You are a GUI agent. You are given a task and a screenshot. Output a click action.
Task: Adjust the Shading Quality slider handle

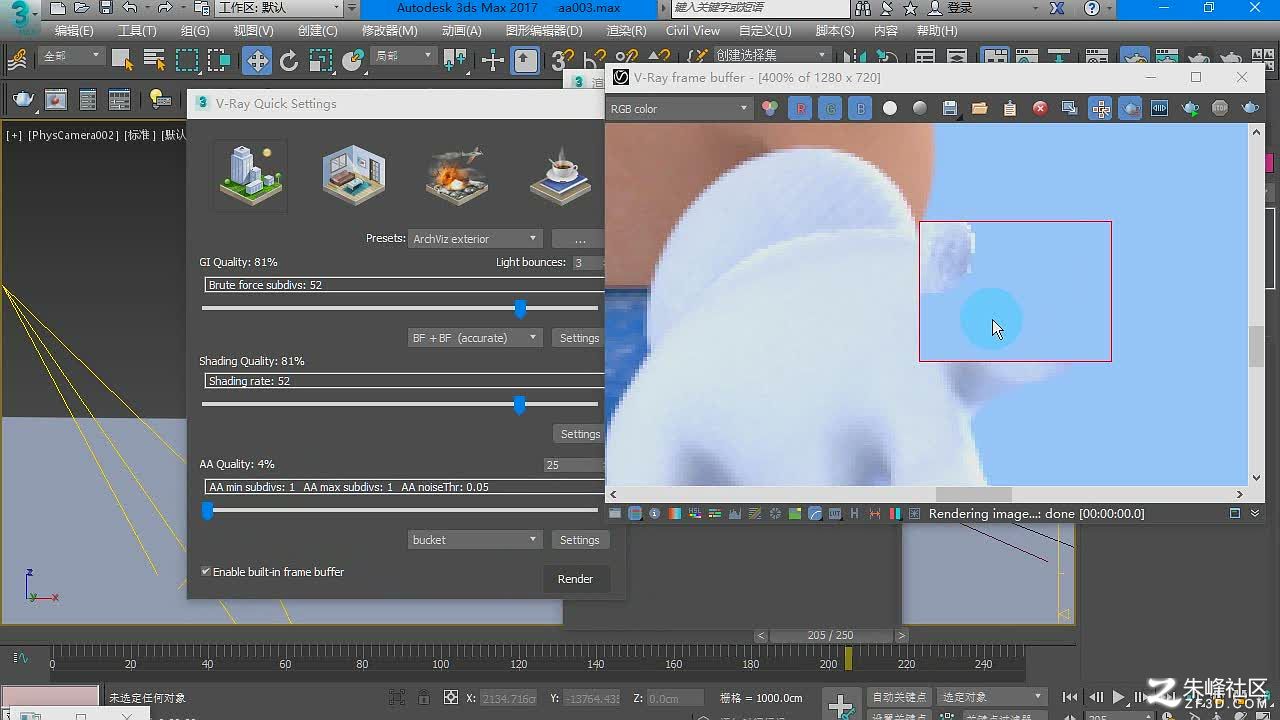tap(519, 405)
